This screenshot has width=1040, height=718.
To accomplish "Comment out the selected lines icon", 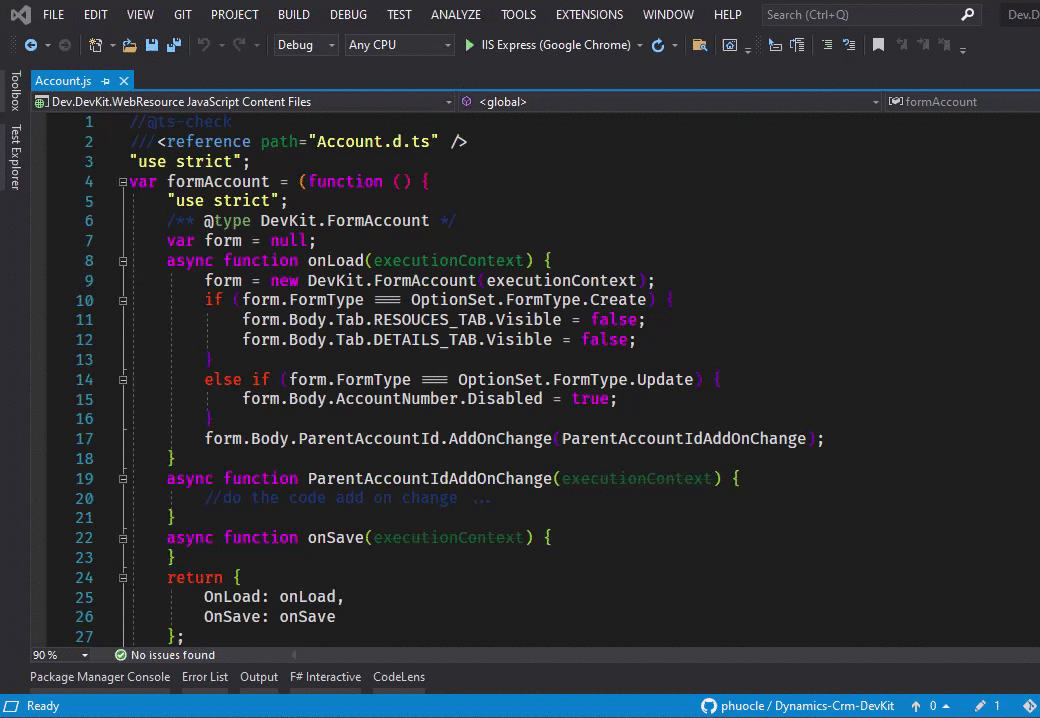I will click(x=827, y=45).
